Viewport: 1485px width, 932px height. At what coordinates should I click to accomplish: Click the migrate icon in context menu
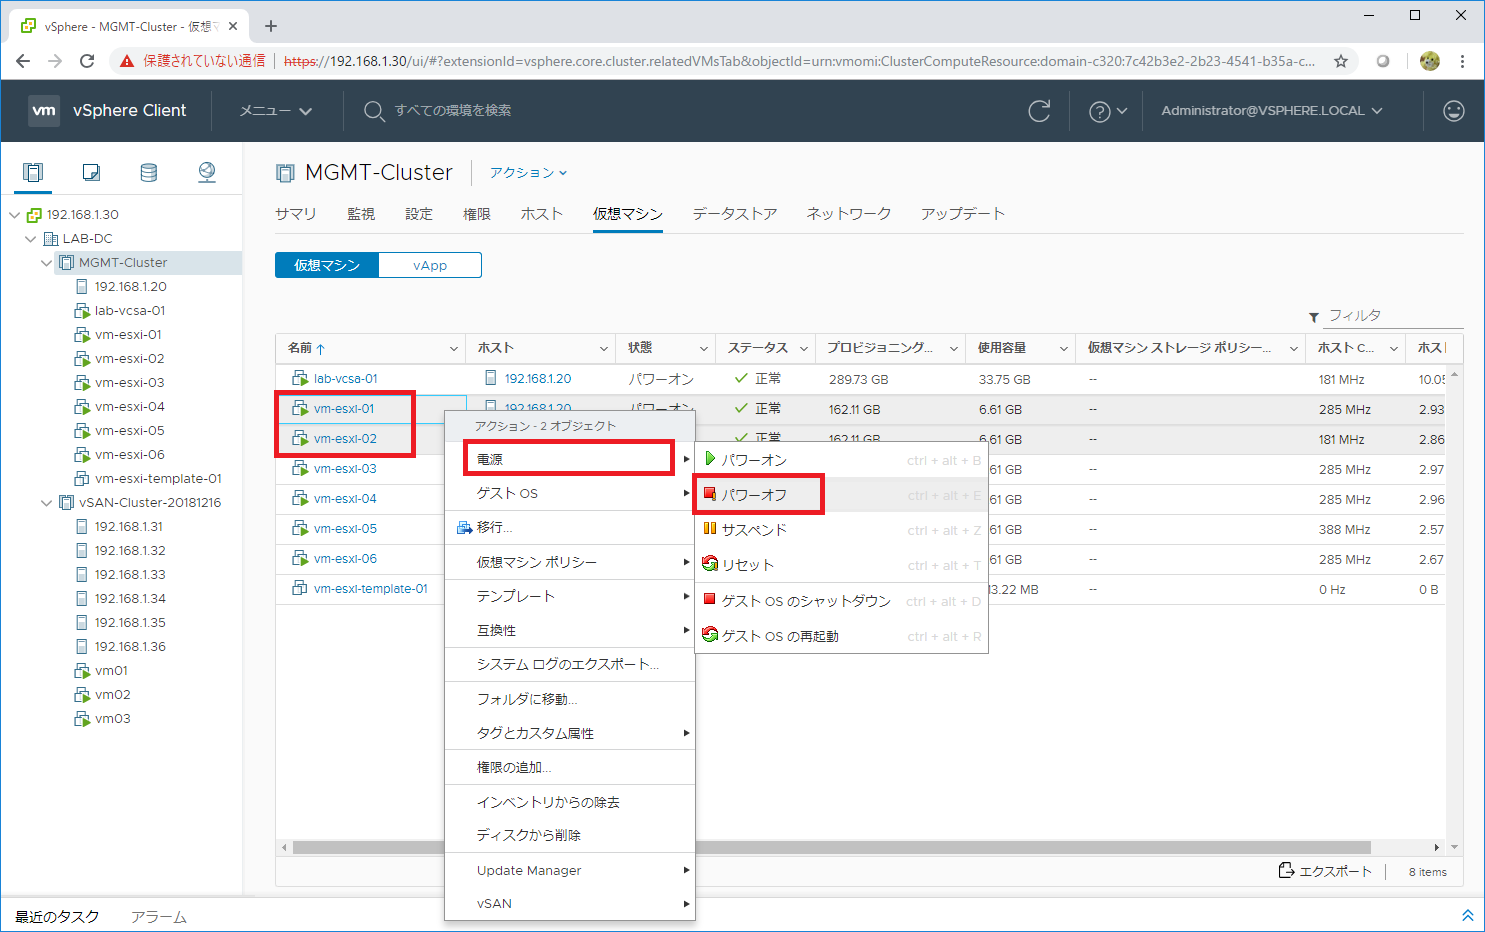(465, 527)
